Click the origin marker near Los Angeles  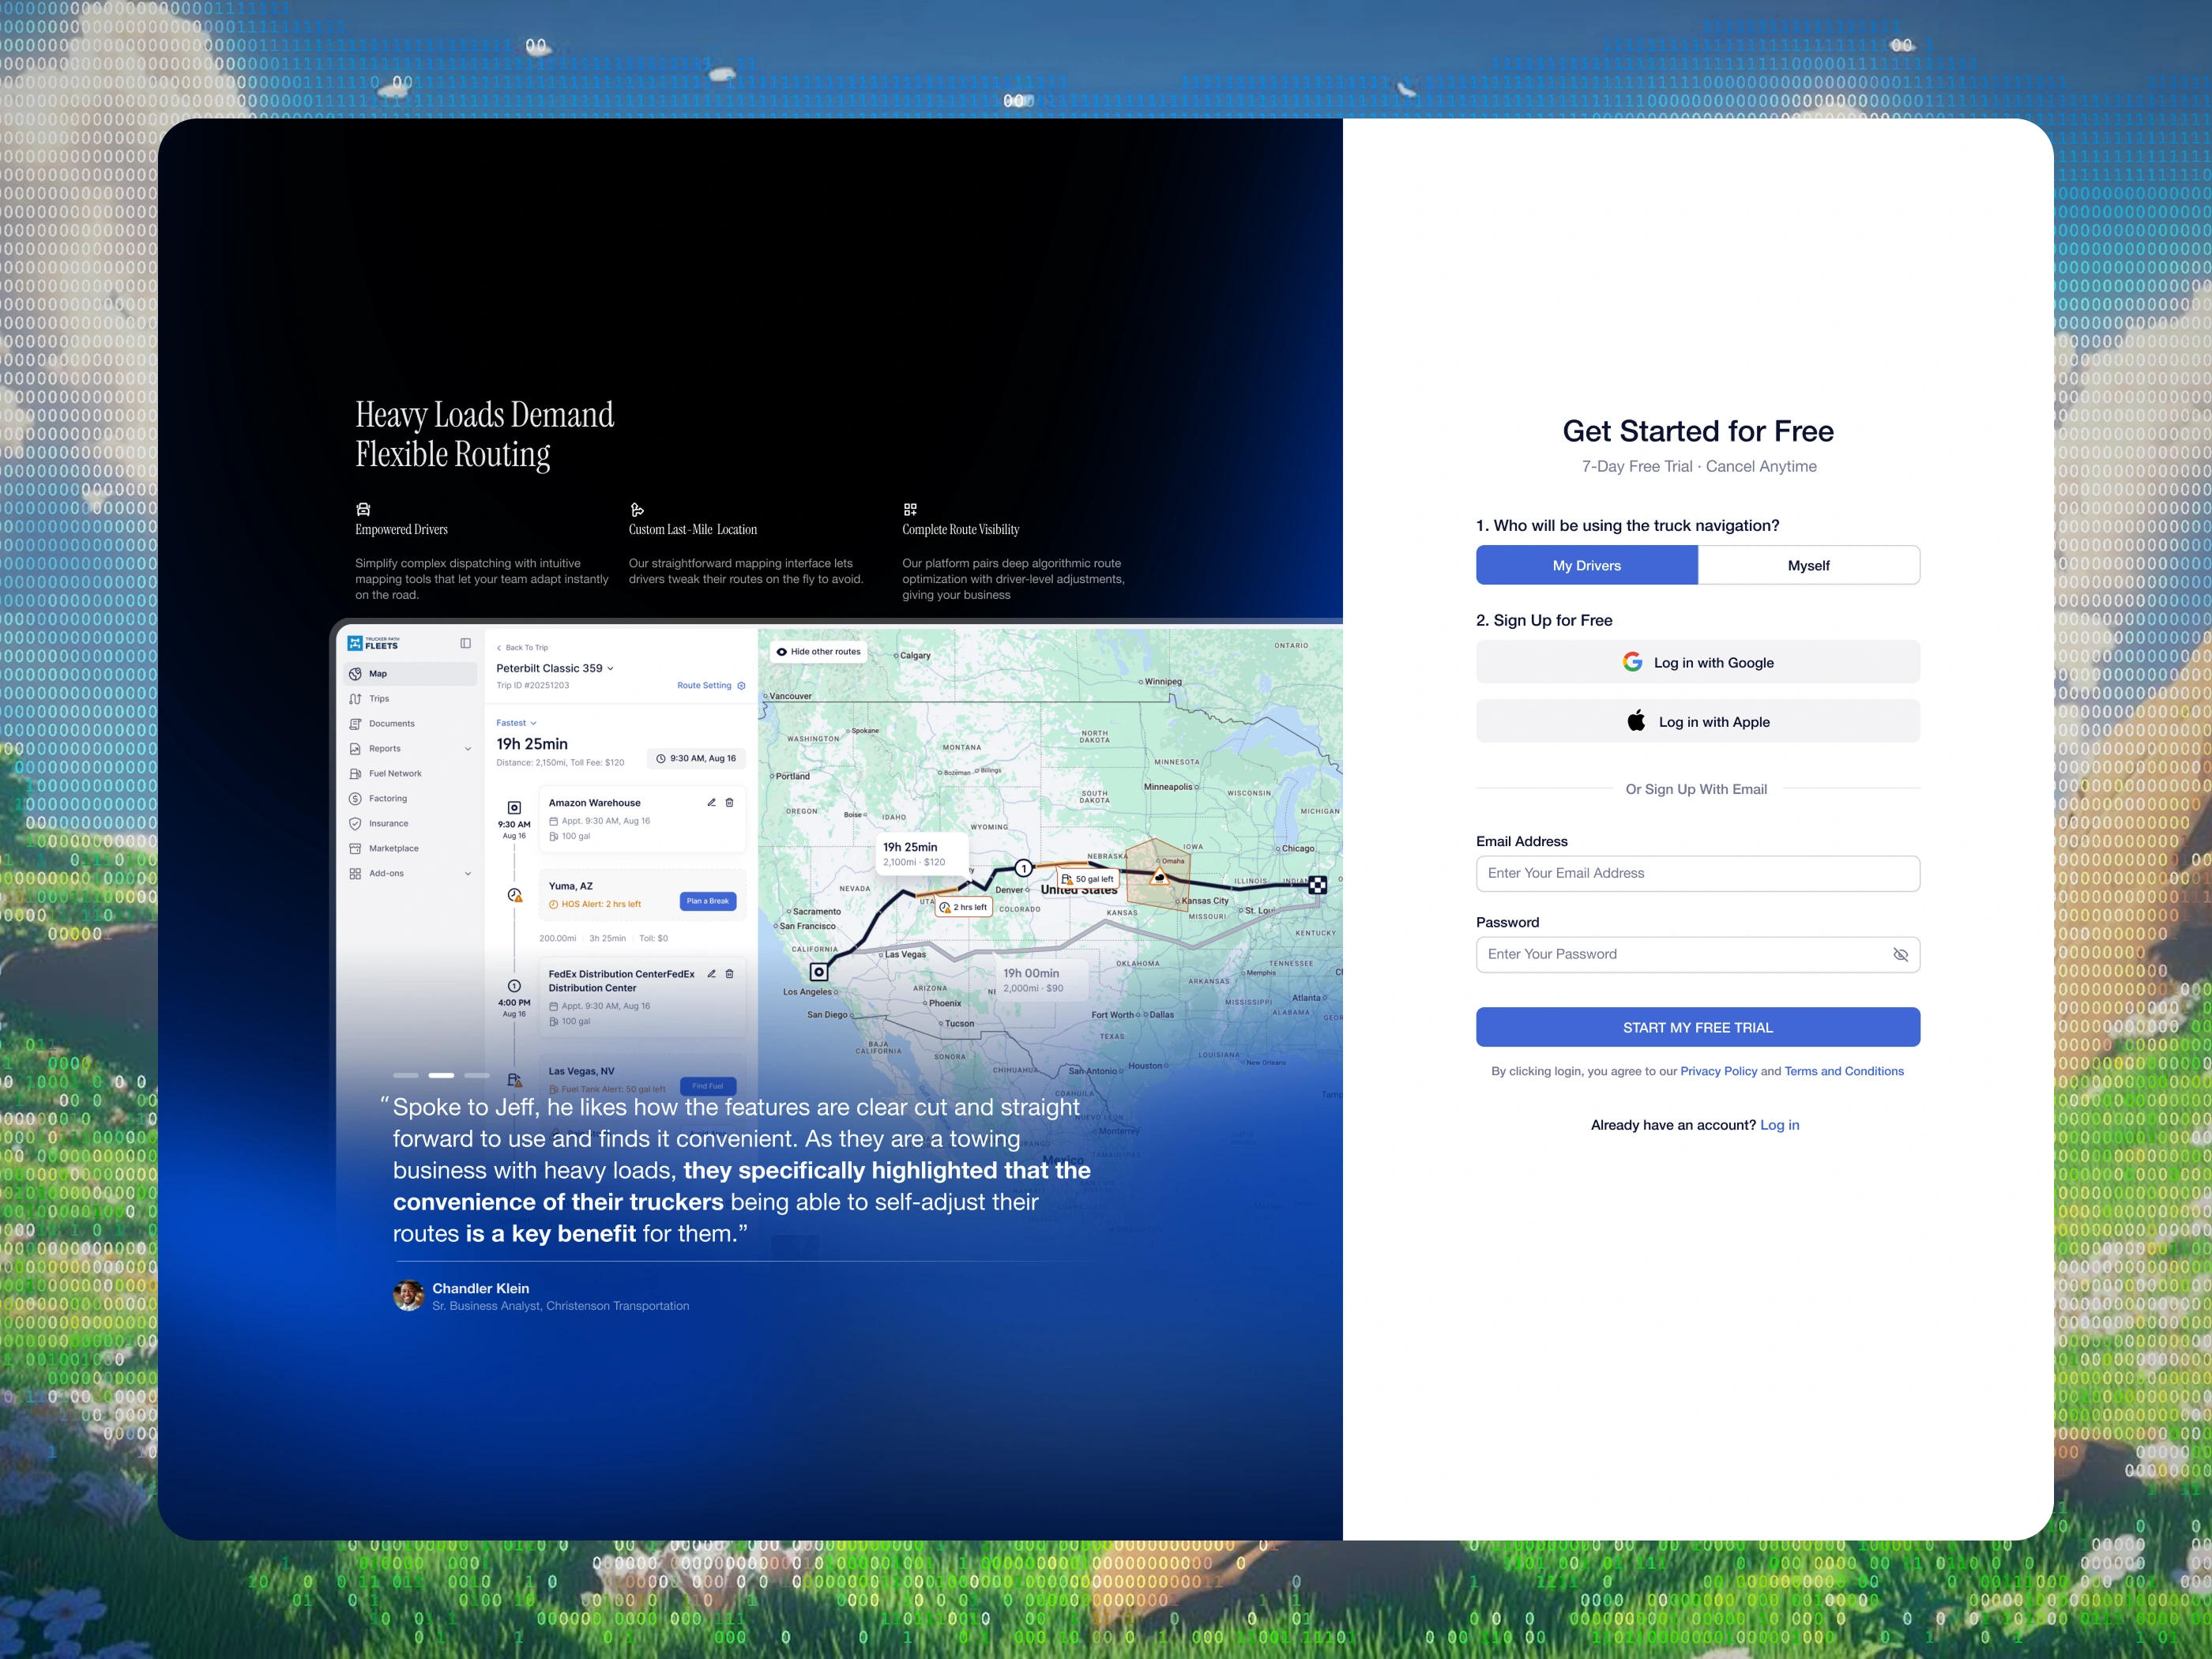tap(819, 971)
